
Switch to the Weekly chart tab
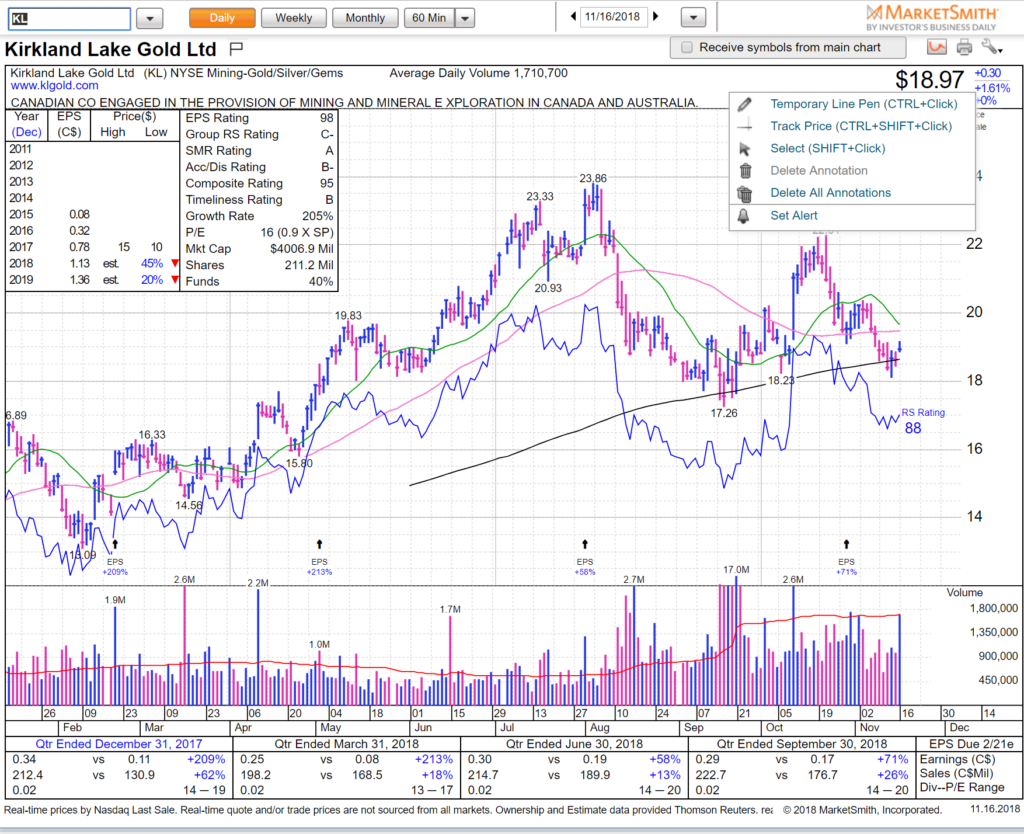[x=293, y=18]
